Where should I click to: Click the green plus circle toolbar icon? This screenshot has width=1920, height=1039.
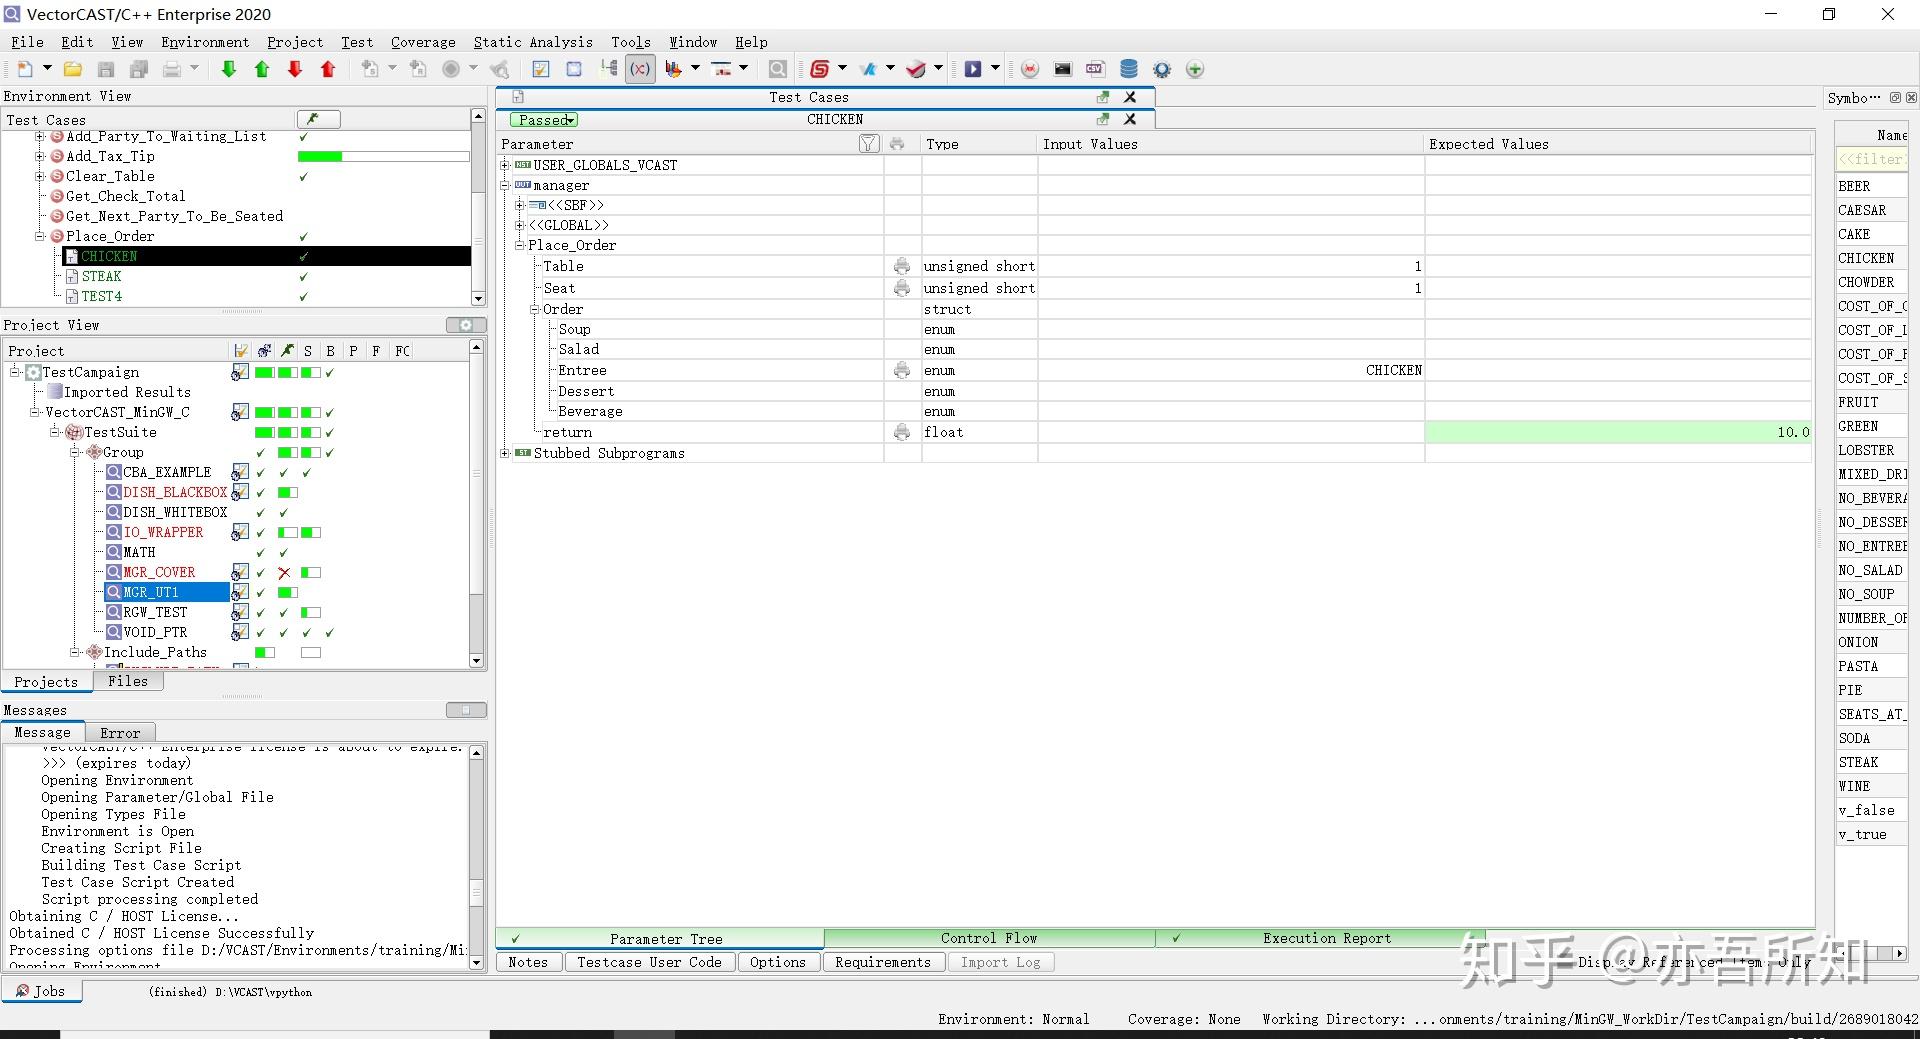click(1194, 69)
